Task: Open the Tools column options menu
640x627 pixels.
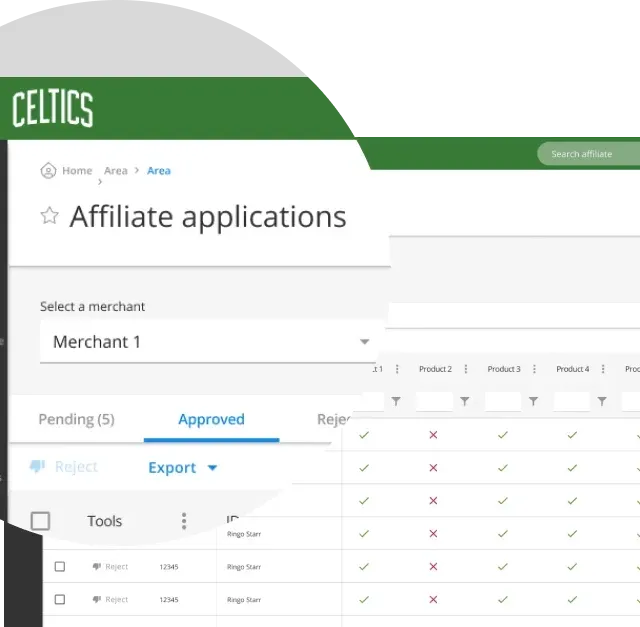Action: pos(184,521)
